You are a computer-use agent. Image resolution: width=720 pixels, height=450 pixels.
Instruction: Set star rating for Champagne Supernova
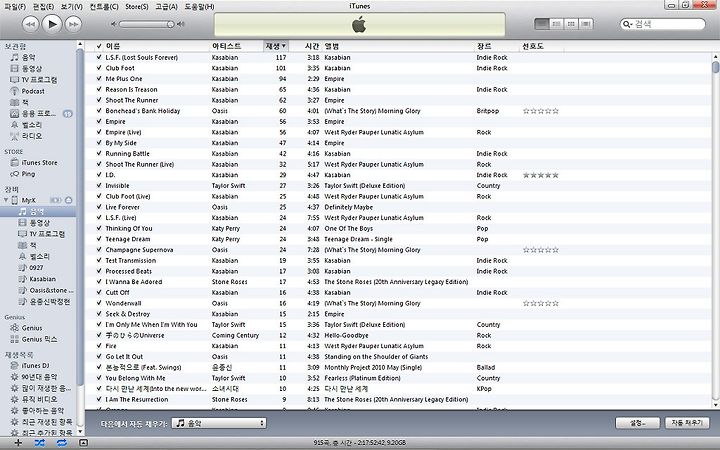point(541,250)
